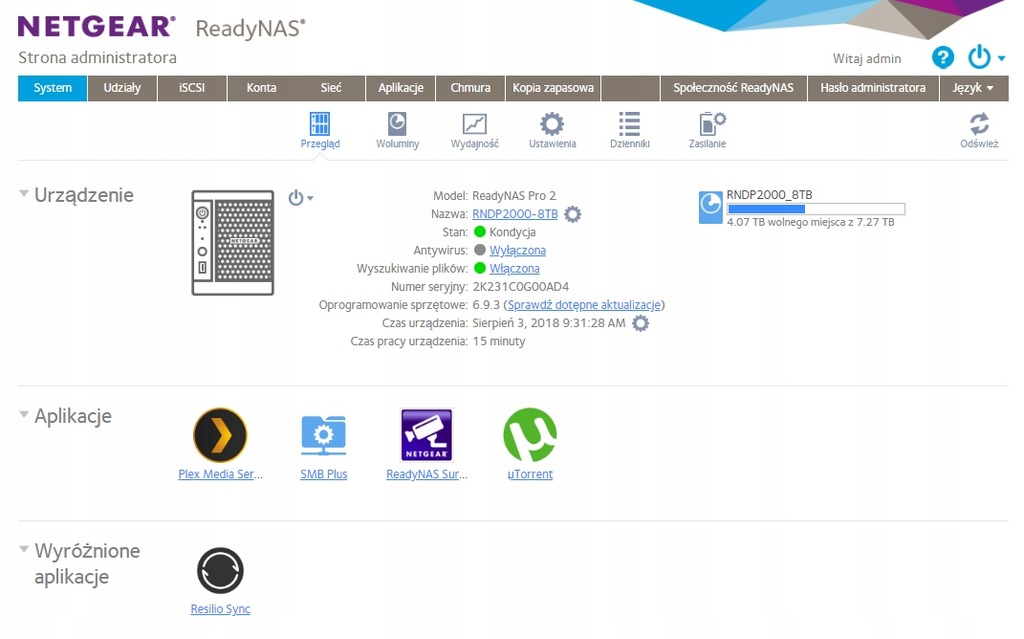Switch to the Chmura tab
Screen dimensions: 1024x639
[x=470, y=88]
